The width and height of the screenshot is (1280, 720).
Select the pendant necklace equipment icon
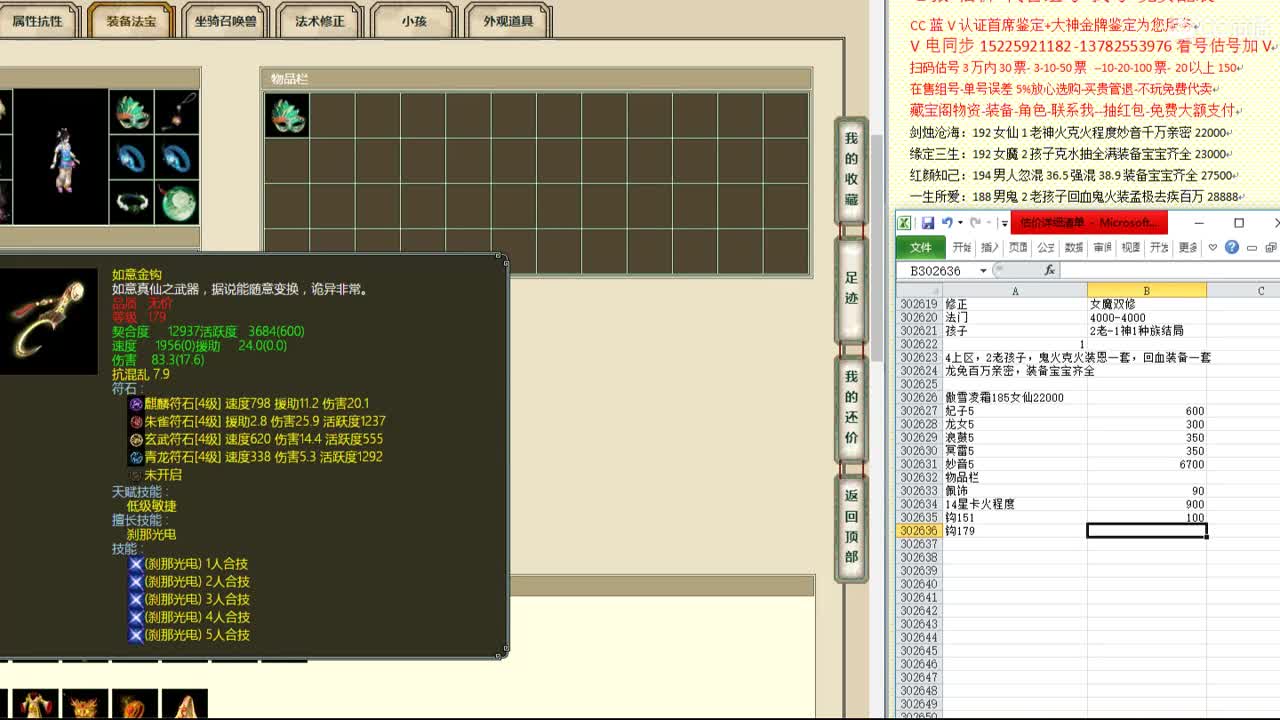point(177,112)
